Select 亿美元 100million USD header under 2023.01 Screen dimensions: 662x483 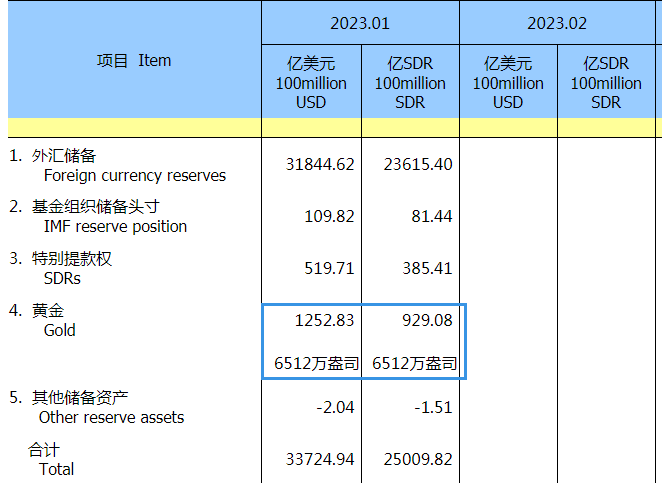click(311, 82)
